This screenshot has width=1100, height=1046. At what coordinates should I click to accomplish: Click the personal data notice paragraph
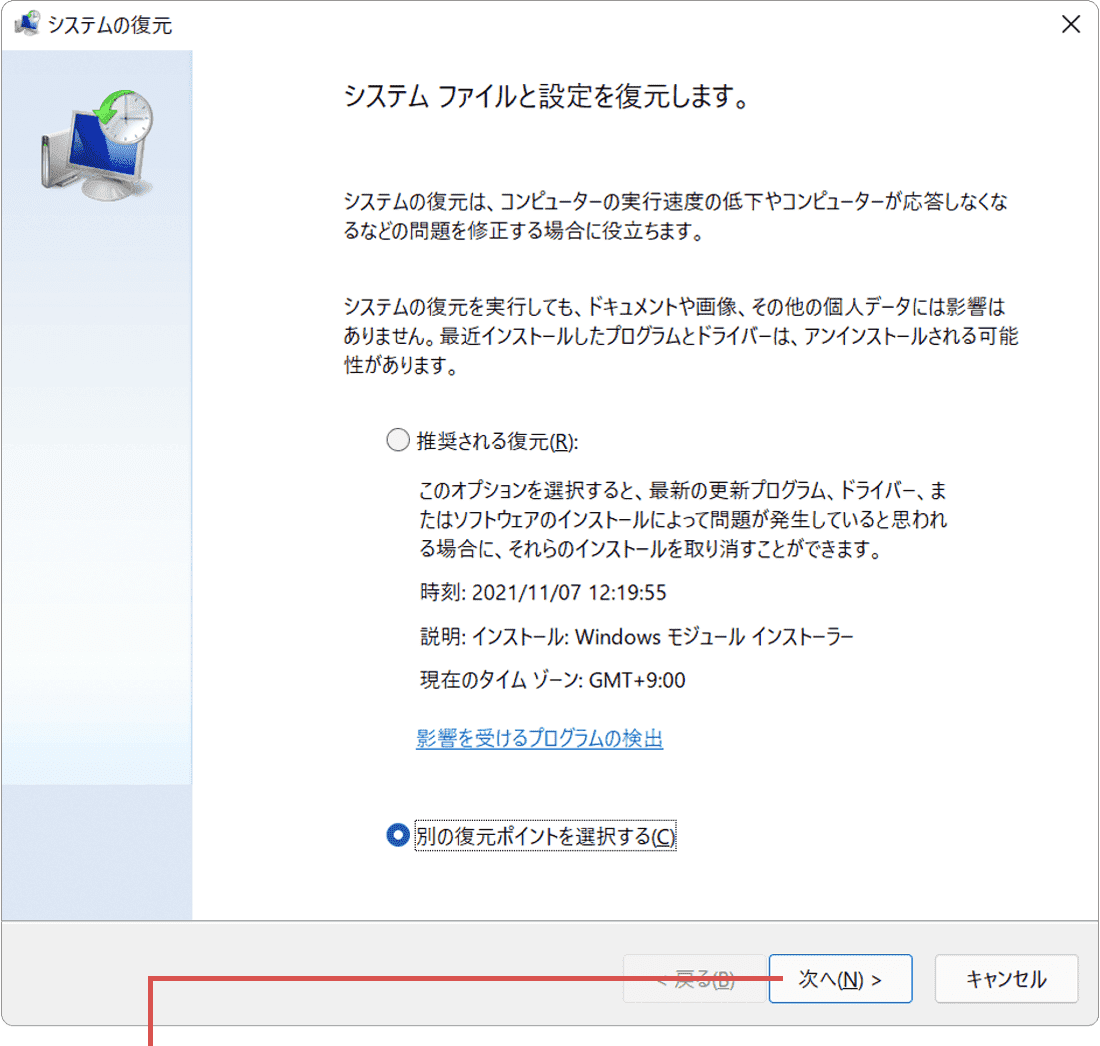(680, 337)
